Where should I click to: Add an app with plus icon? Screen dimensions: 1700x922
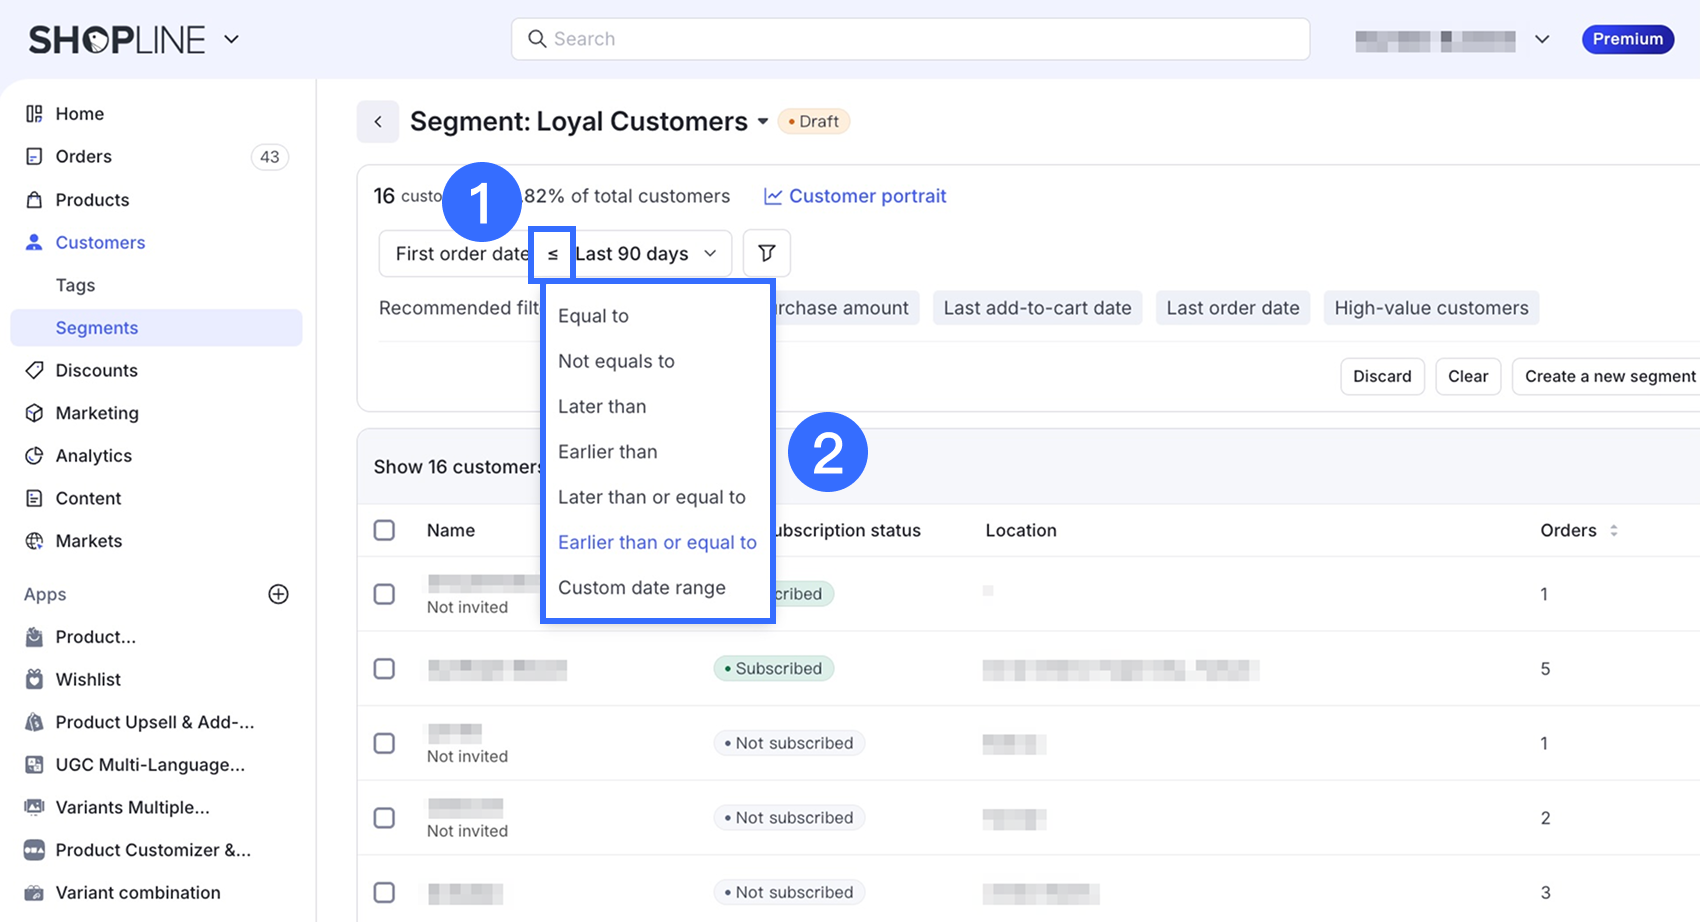click(279, 594)
